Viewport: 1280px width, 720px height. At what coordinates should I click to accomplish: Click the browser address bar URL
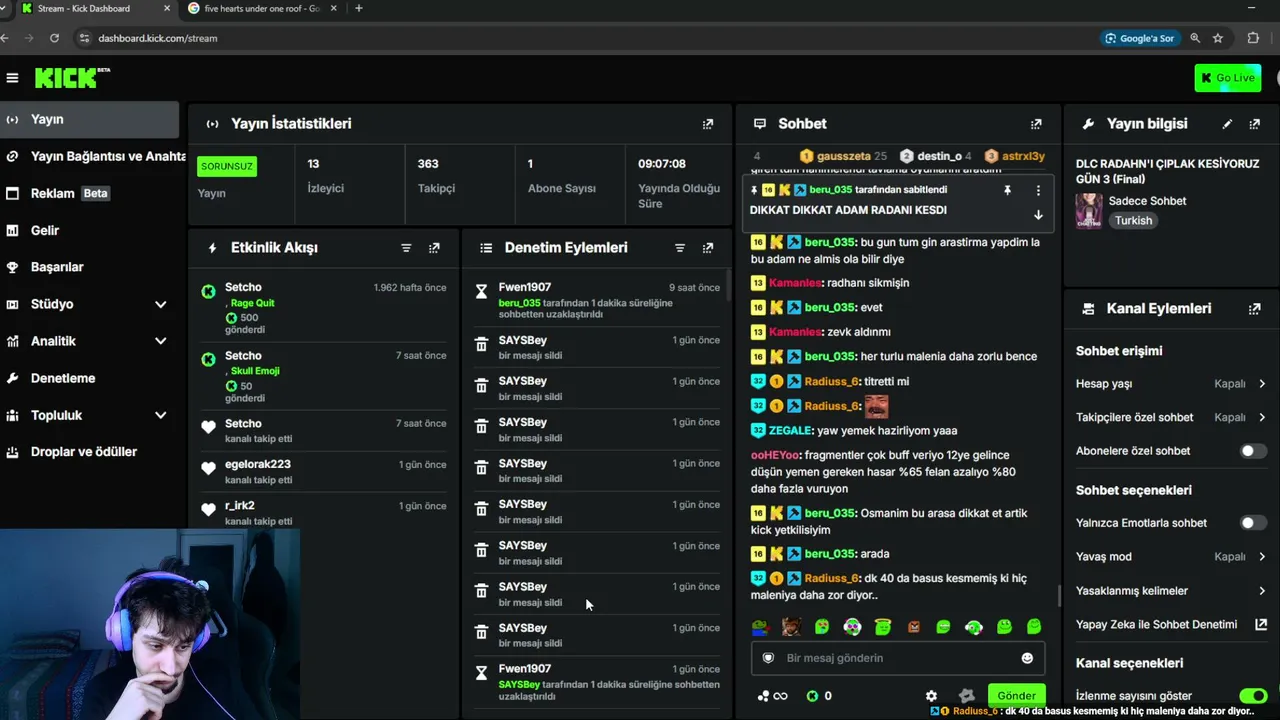click(x=158, y=38)
